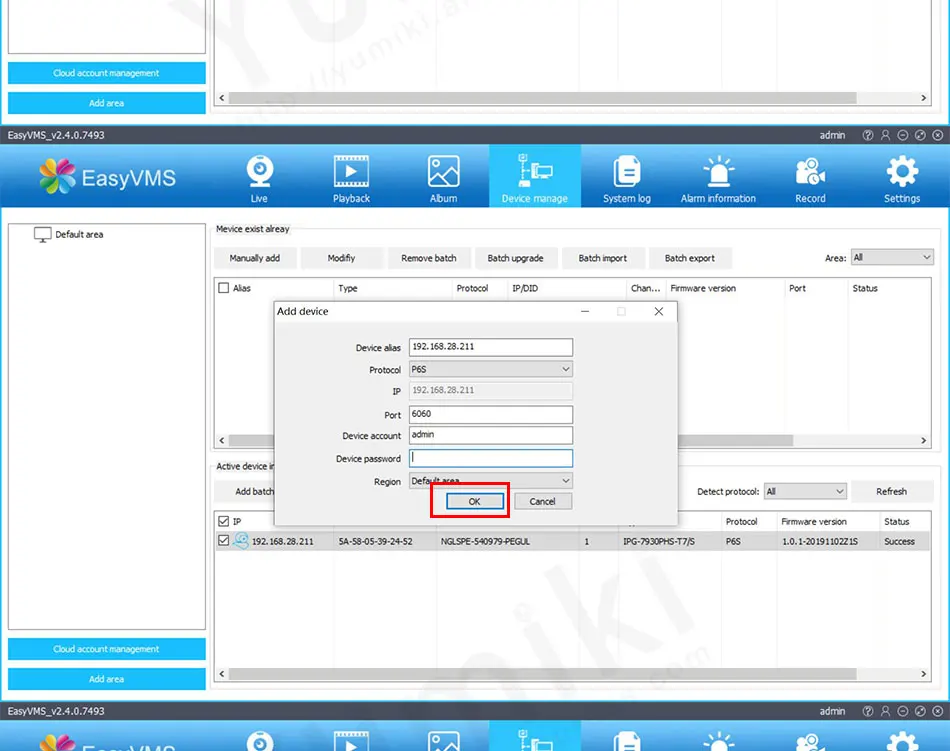Screen dimensions: 950x751
Task: Click the Success status cell
Action: point(899,541)
